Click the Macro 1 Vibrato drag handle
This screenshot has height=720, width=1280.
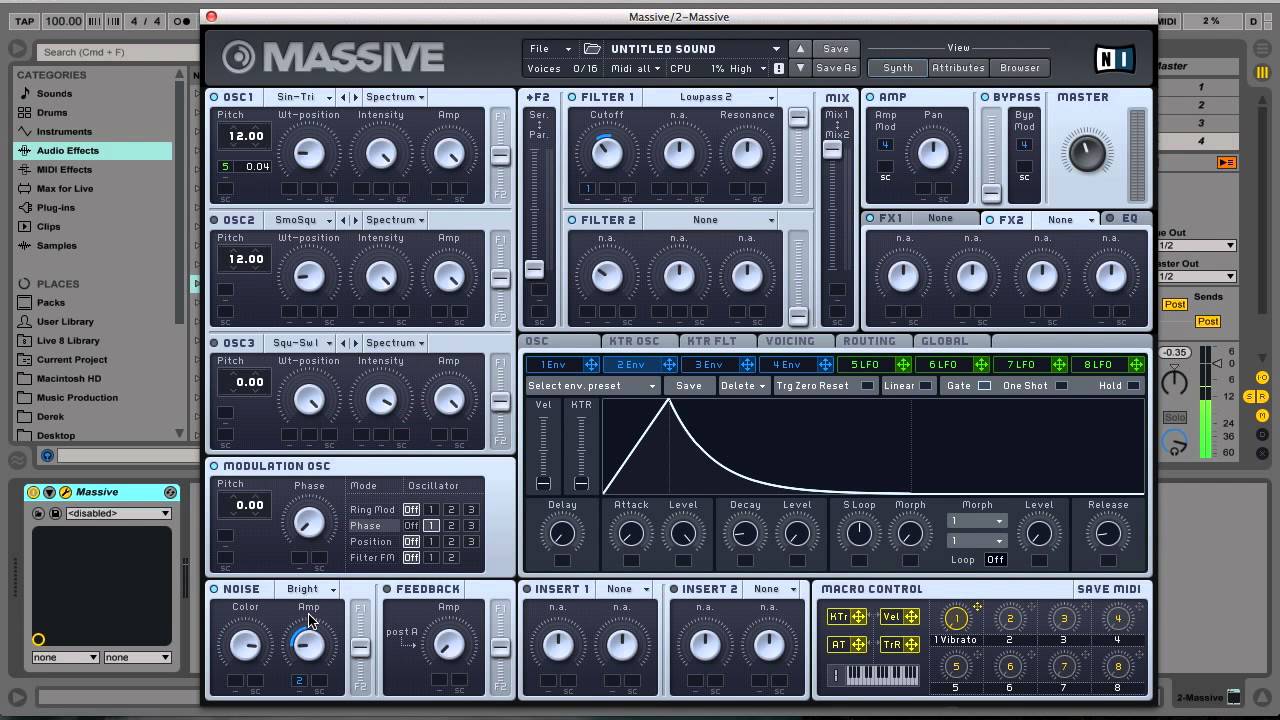[977, 607]
